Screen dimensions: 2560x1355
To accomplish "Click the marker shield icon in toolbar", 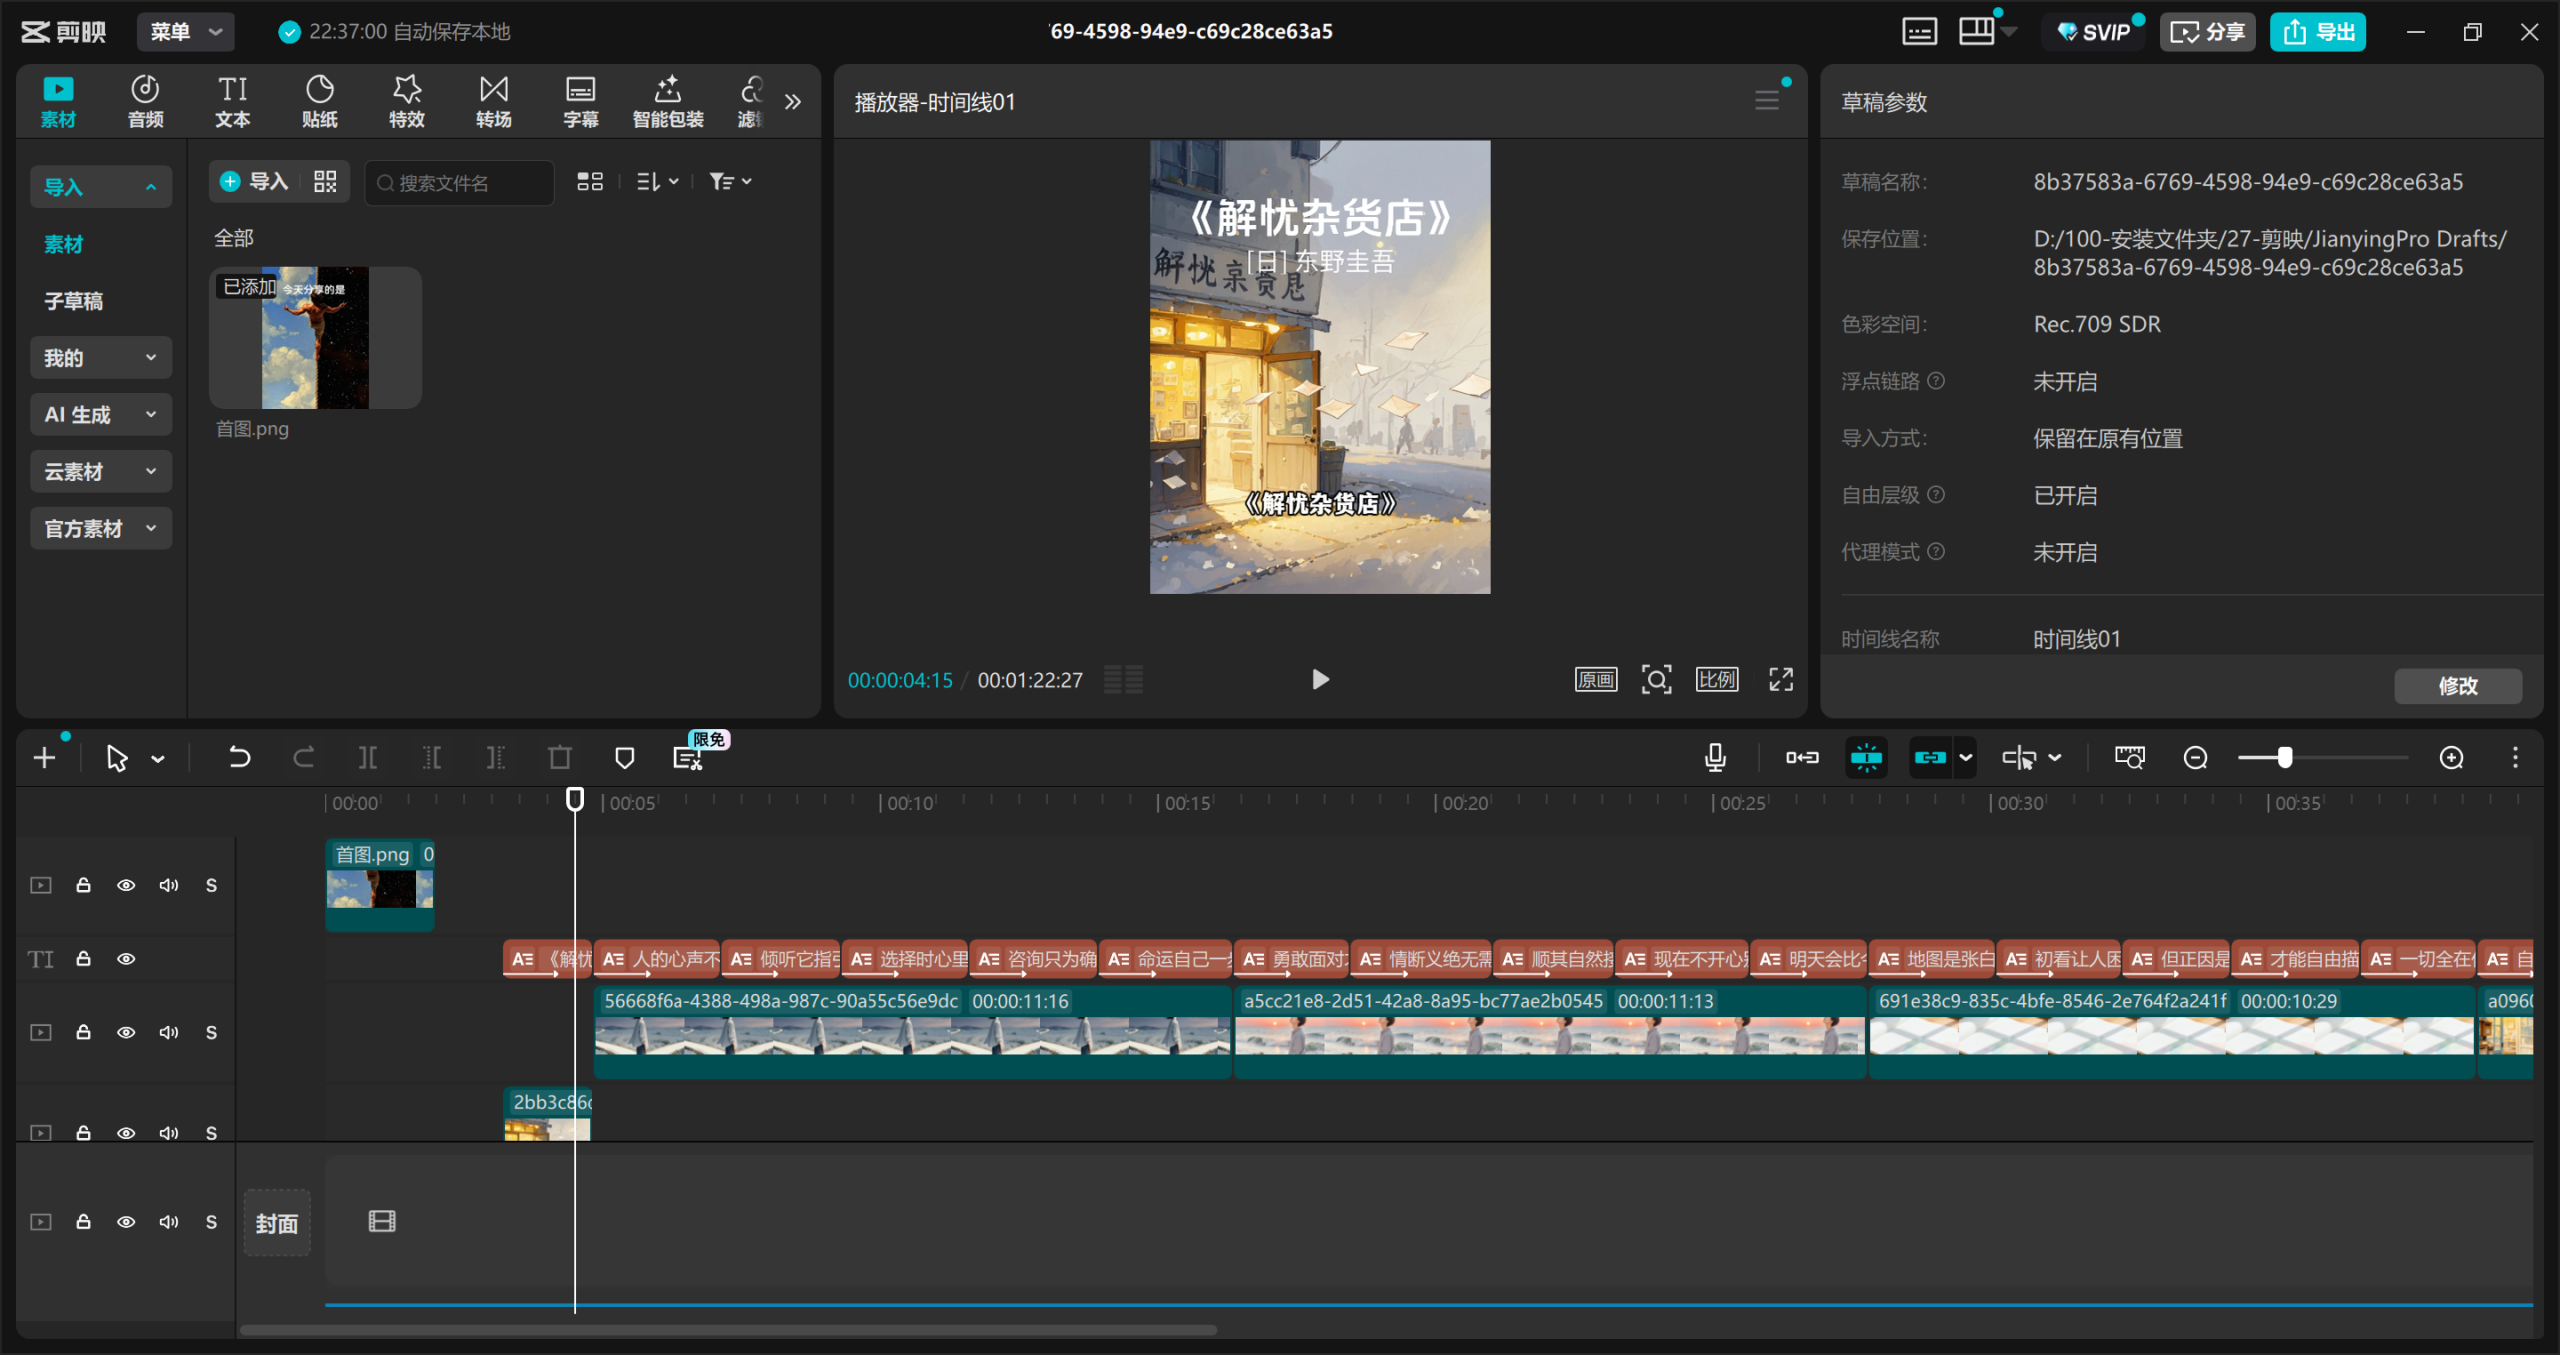I will 624,757.
